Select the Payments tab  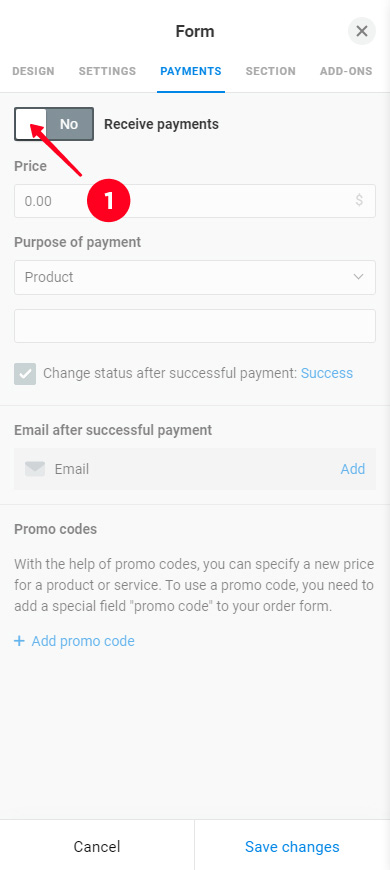pyautogui.click(x=191, y=71)
